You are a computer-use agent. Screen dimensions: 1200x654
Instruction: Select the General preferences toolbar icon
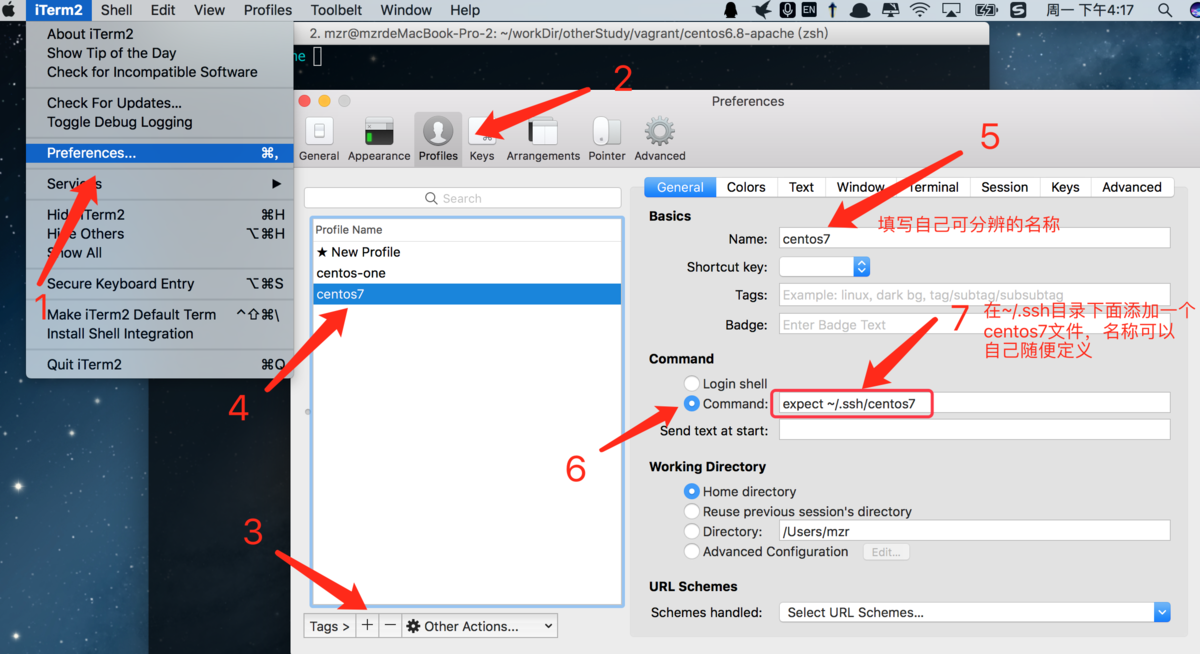tap(319, 137)
